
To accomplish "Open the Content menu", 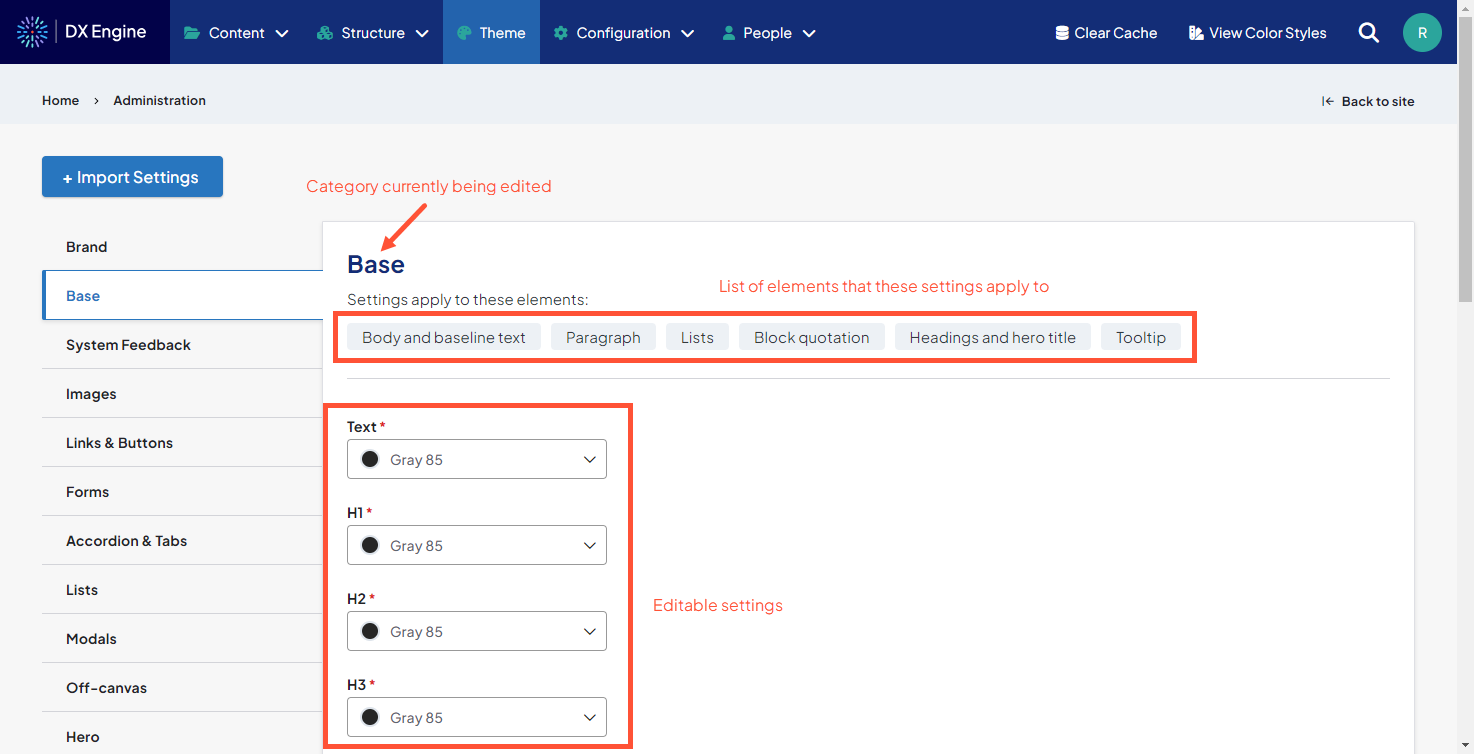I will [236, 32].
